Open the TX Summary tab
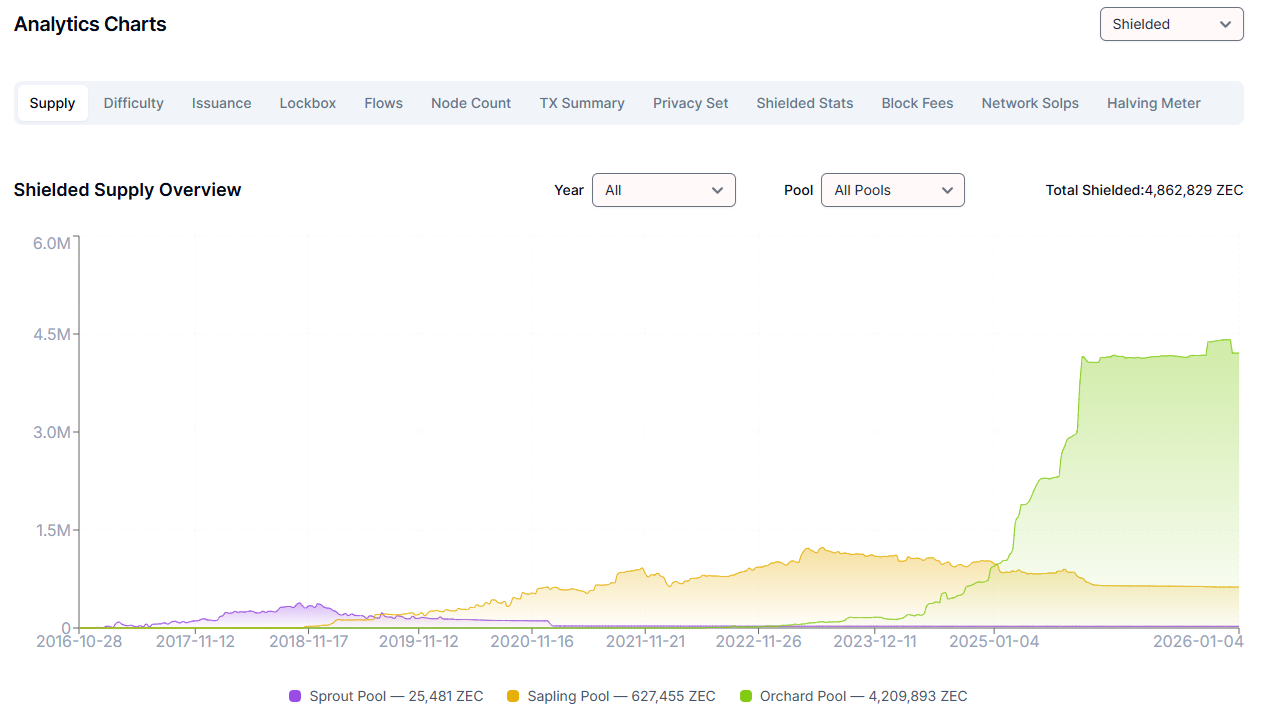The image size is (1266, 728). 582,103
